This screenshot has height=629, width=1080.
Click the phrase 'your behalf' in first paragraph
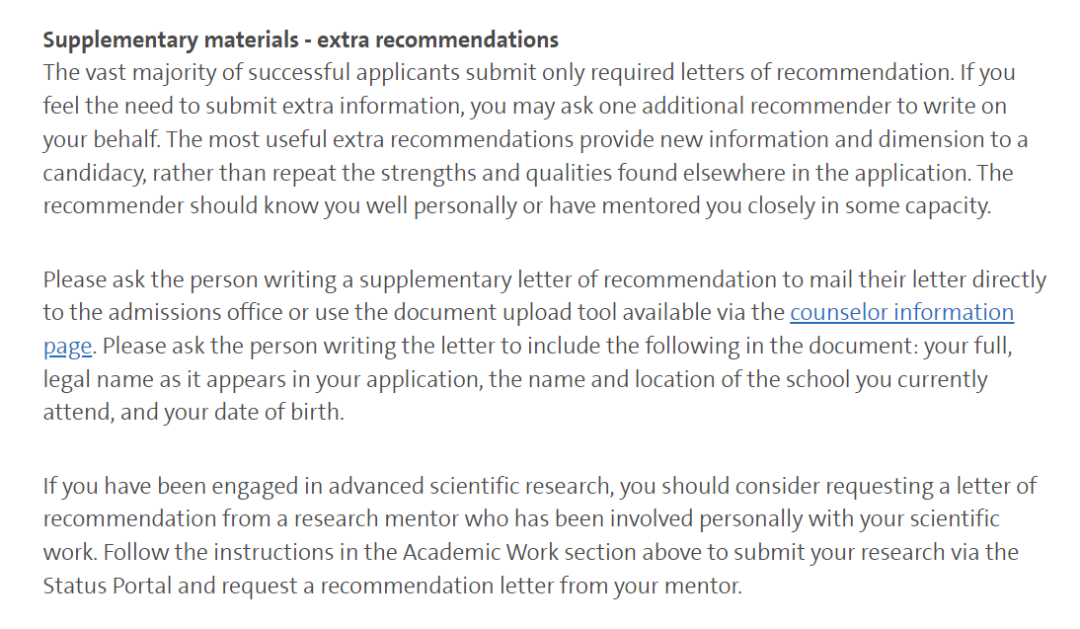click(100, 140)
